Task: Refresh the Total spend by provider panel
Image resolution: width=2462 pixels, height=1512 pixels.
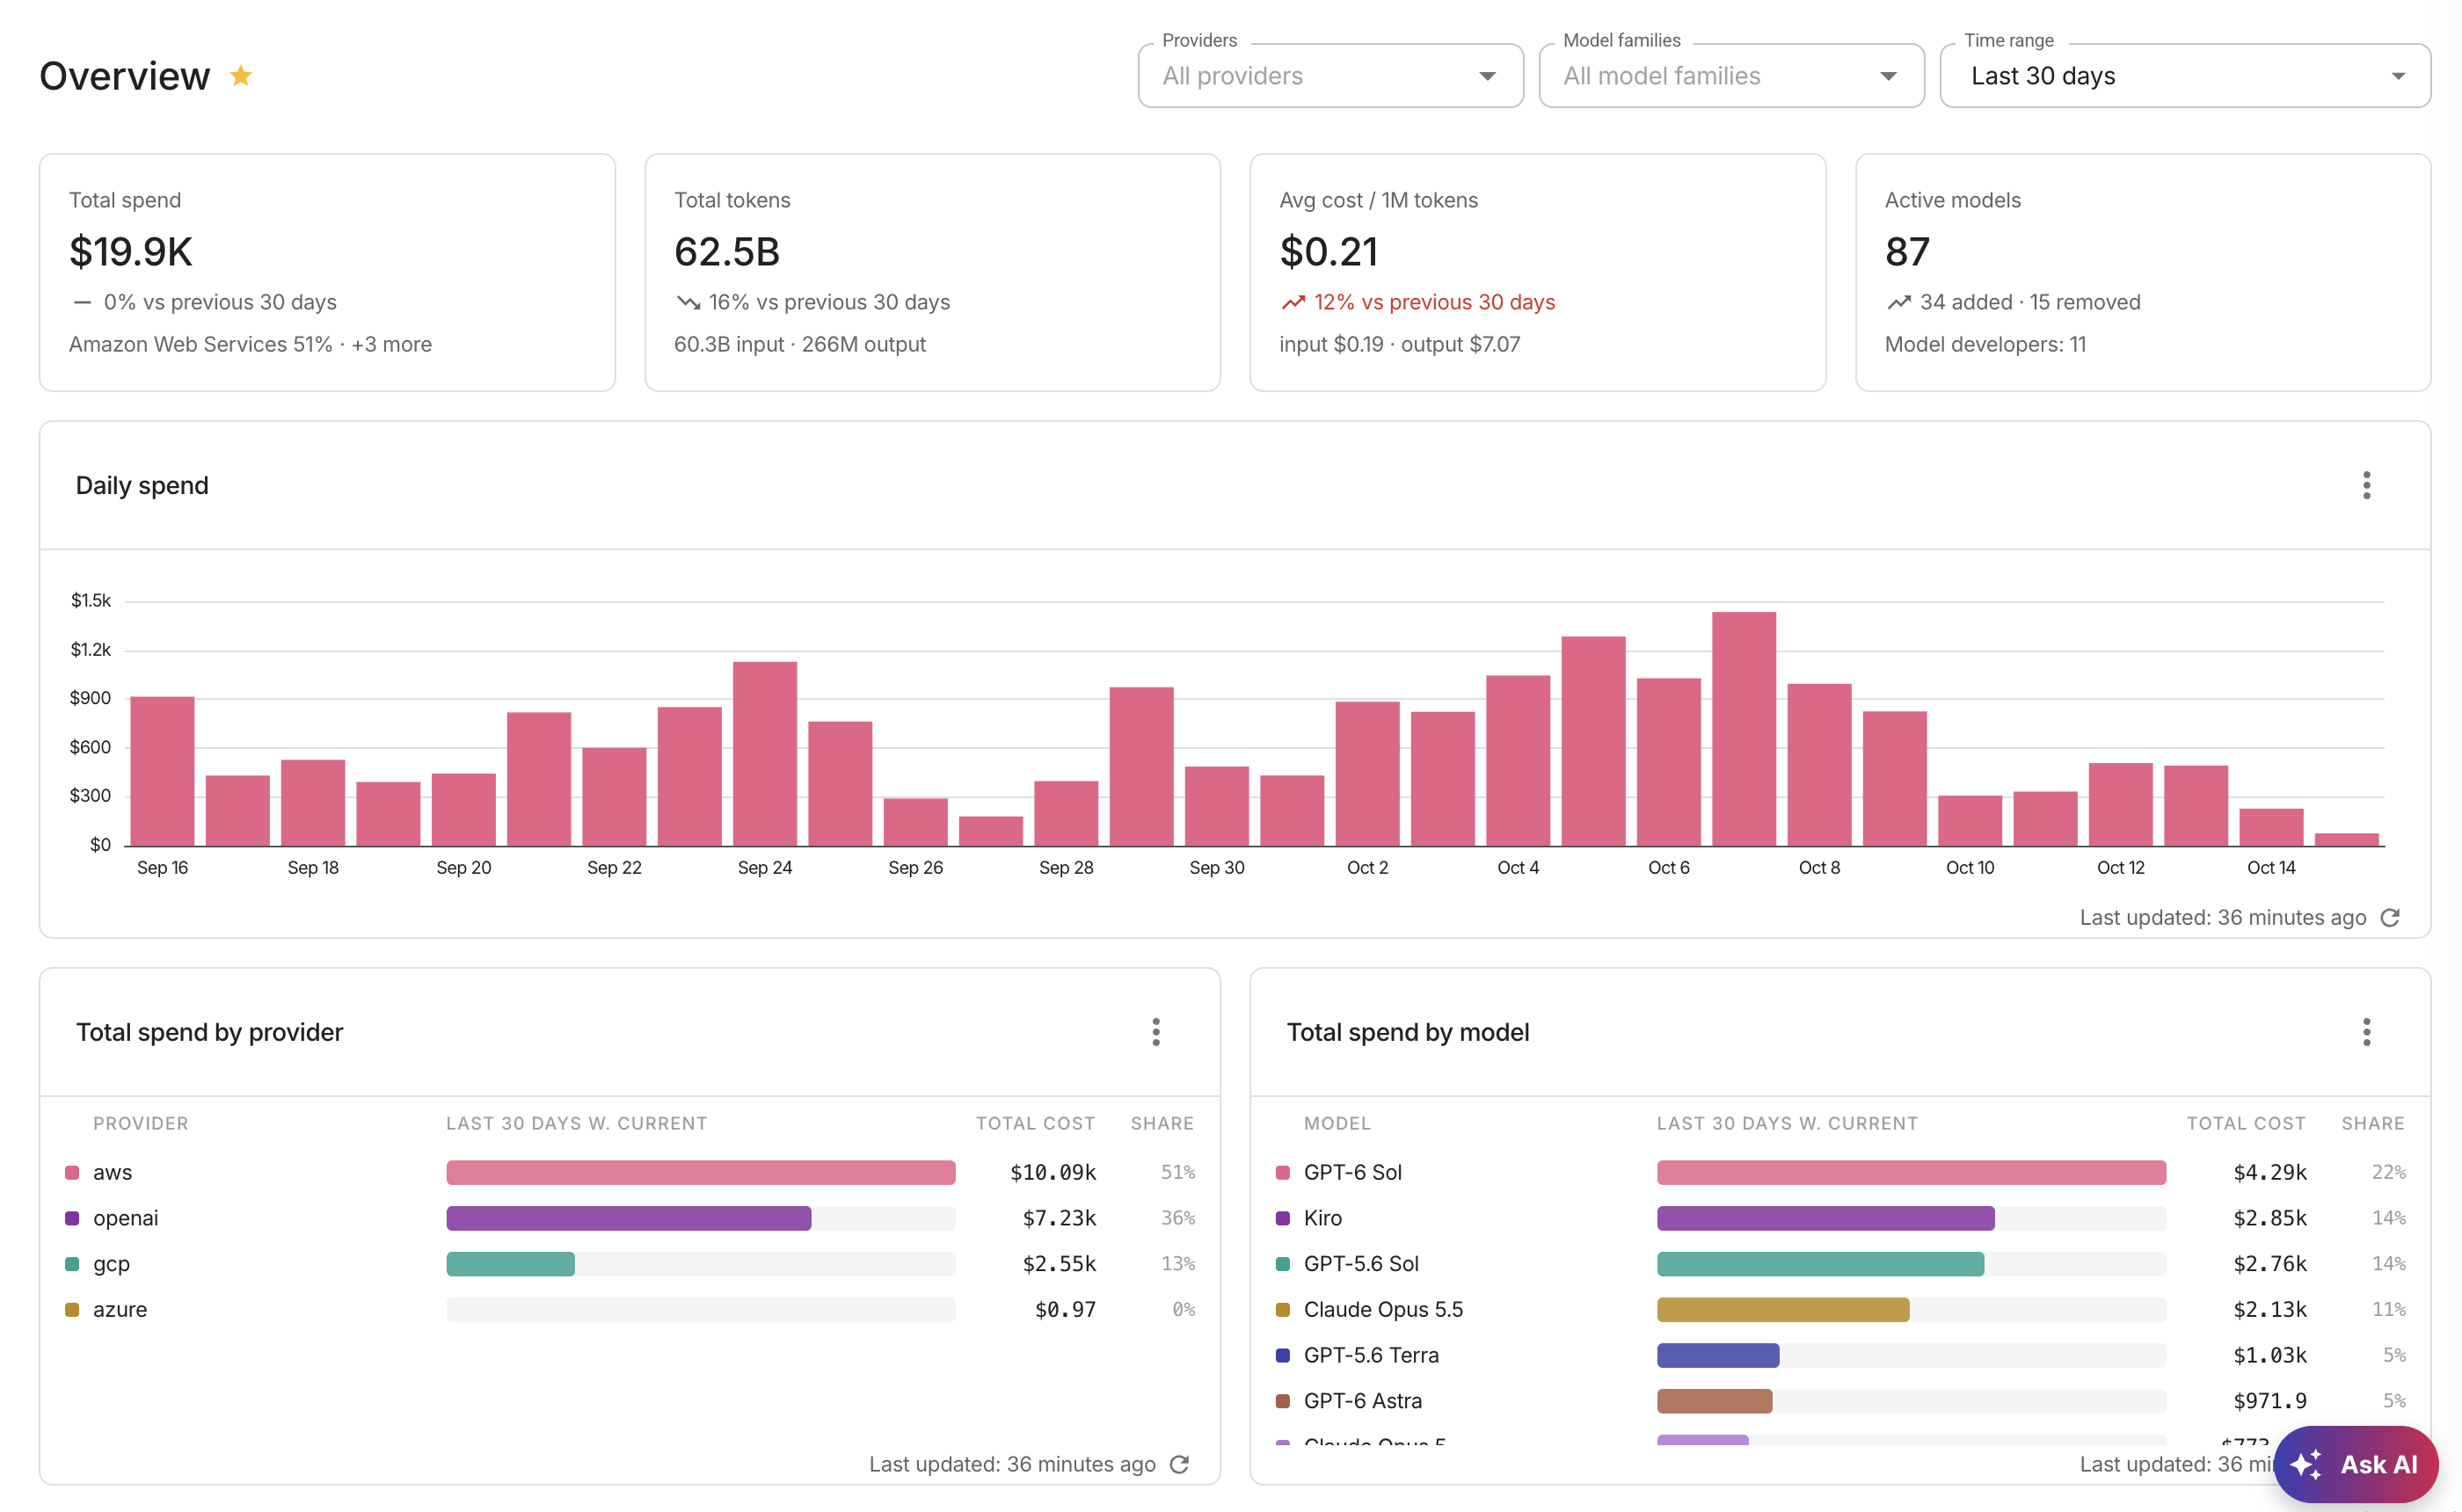Action: 1179,1464
